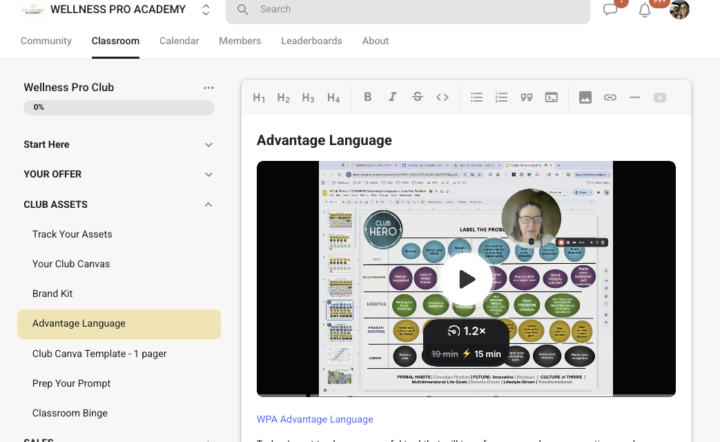The height and width of the screenshot is (442, 720).
Task: Toggle bold formatting in editor
Action: tap(368, 97)
